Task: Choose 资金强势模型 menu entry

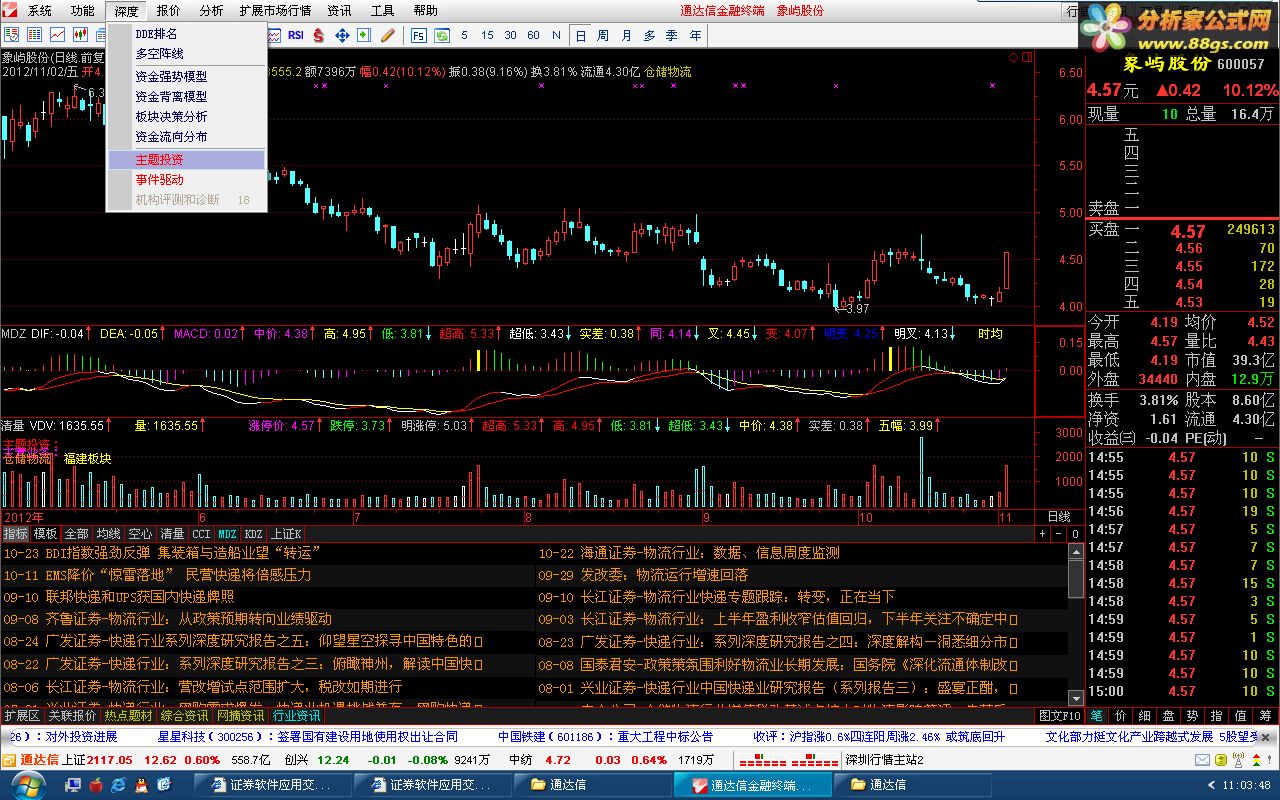Action: 186,77
